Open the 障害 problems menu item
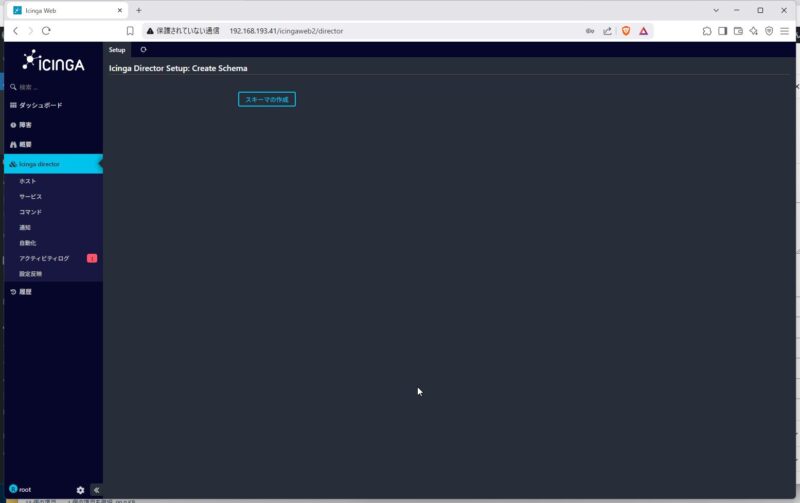Image resolution: width=800 pixels, height=503 pixels. pos(53,125)
